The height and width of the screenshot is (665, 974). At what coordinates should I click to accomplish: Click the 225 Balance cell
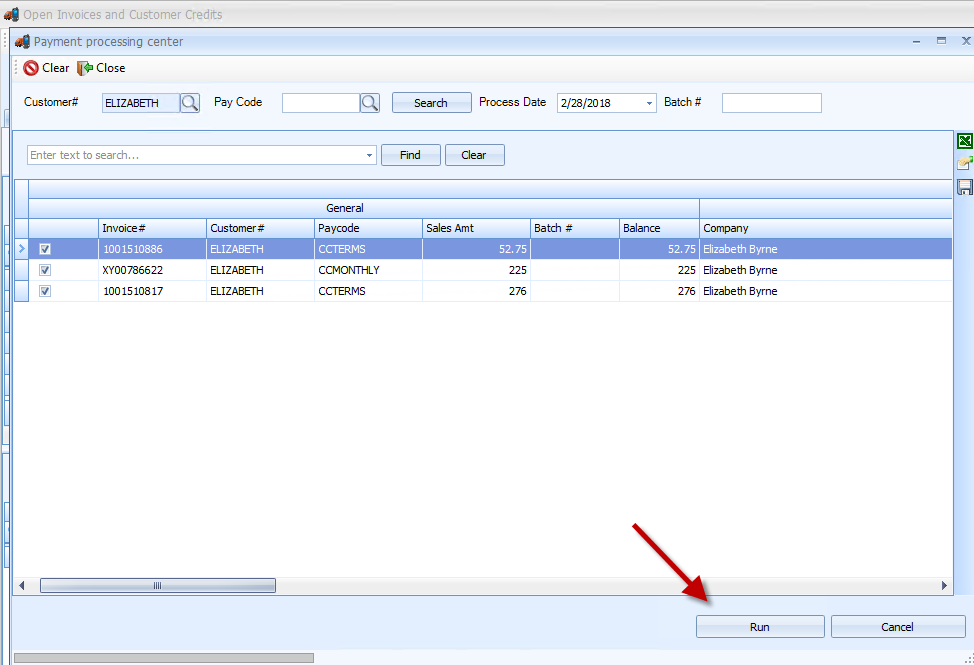(660, 270)
